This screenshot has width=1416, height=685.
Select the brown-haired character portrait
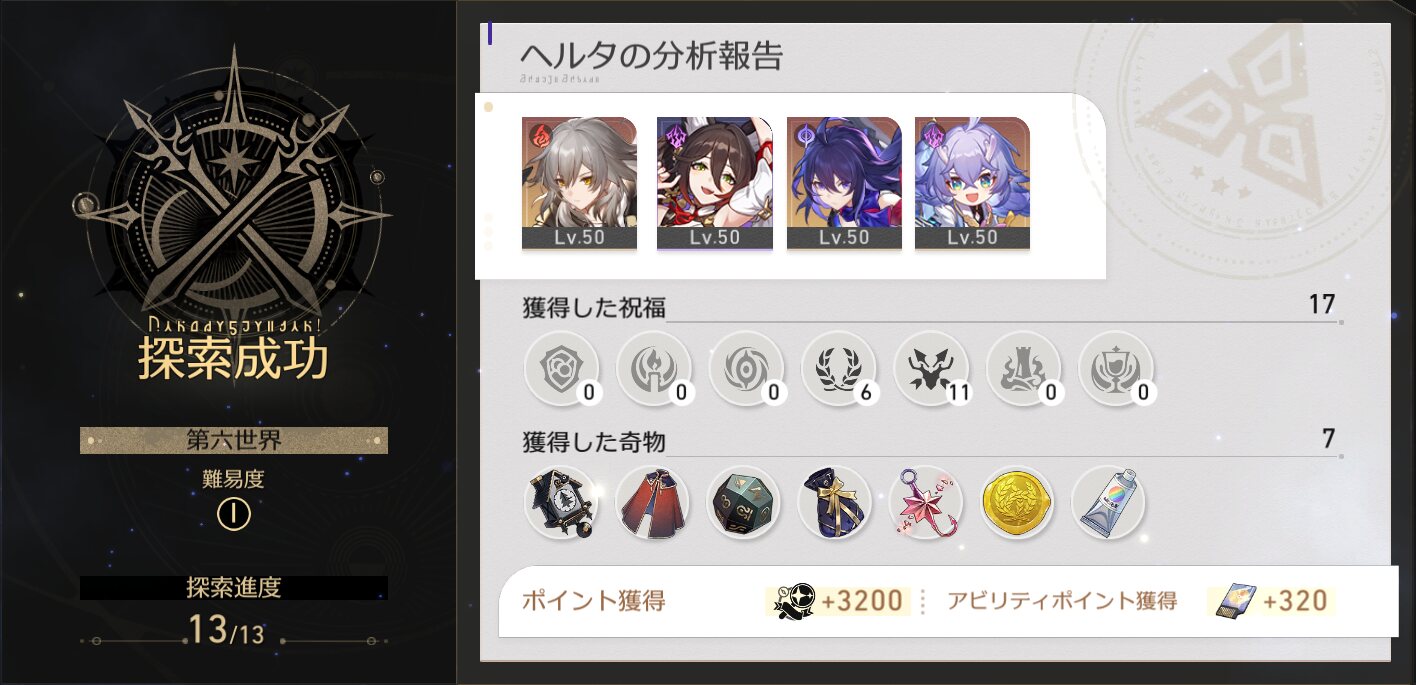pos(714,183)
